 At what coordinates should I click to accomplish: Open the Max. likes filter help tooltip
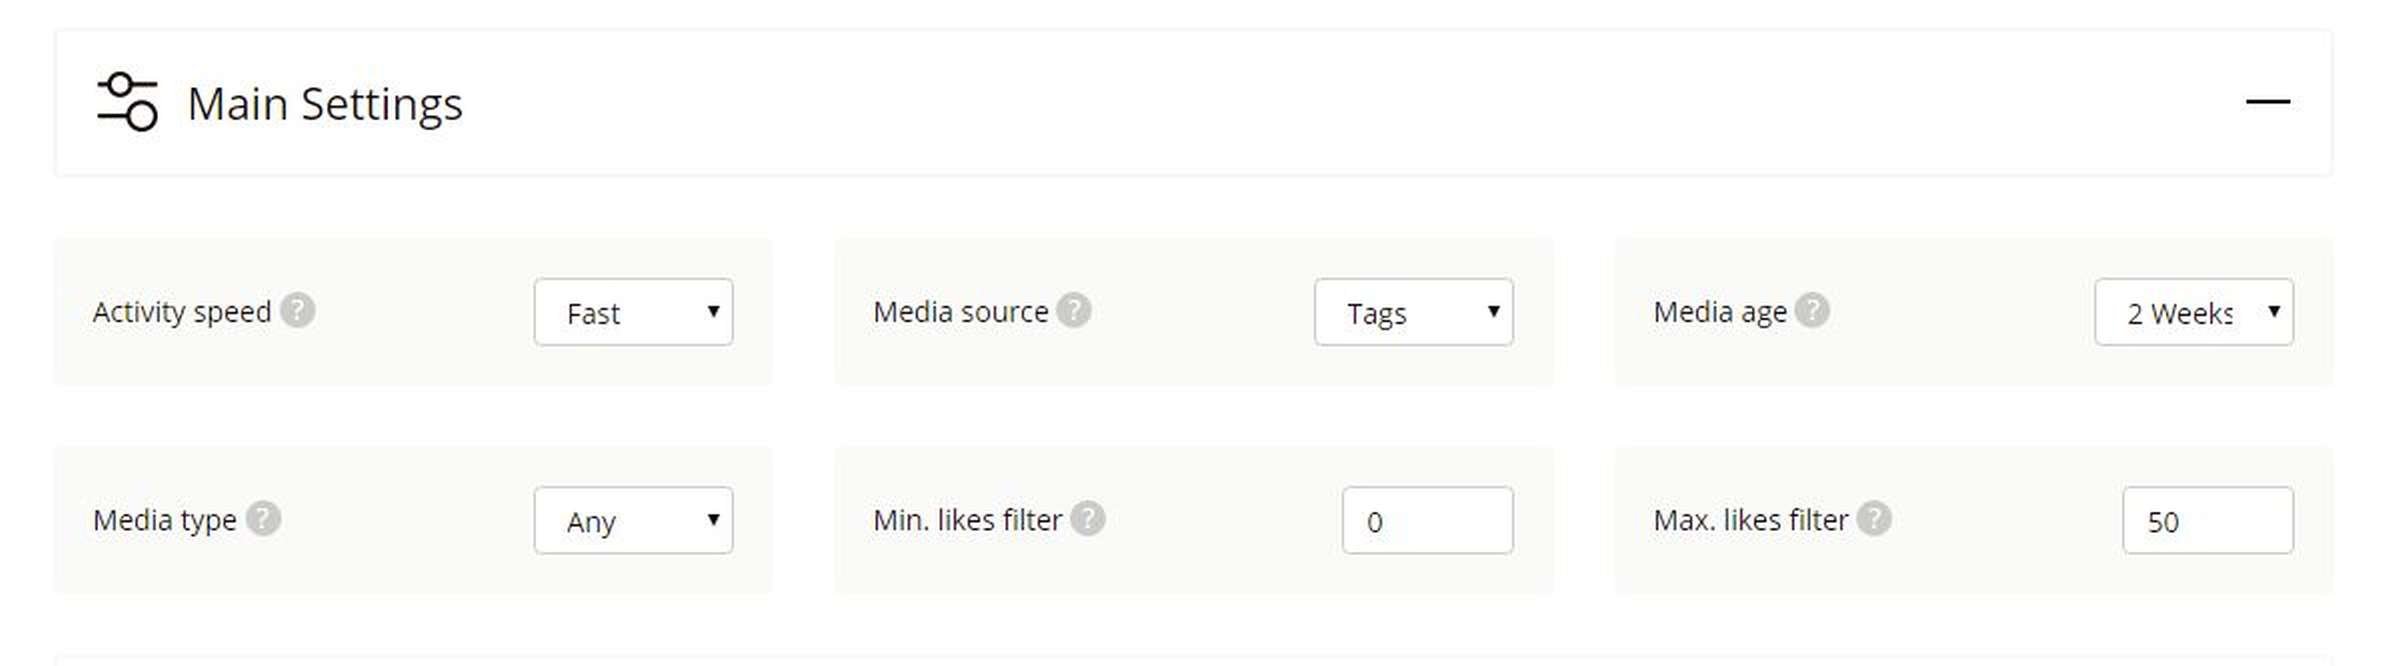click(x=1873, y=519)
